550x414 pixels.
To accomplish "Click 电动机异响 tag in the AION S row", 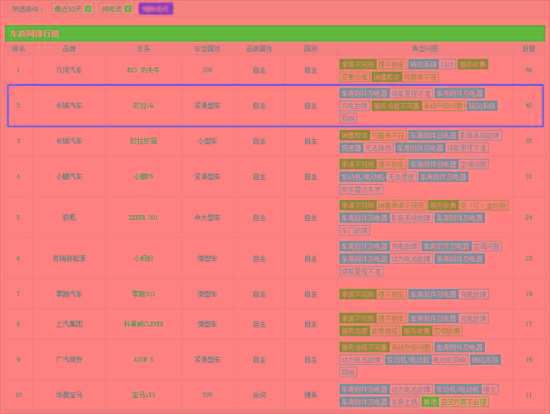I will click(x=449, y=360).
